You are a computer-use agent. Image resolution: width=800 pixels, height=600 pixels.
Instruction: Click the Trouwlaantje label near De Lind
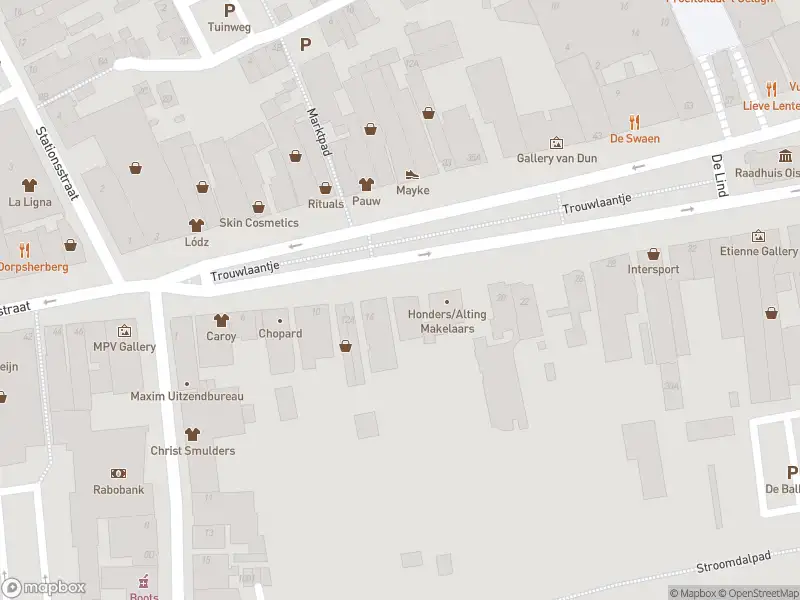597,203
